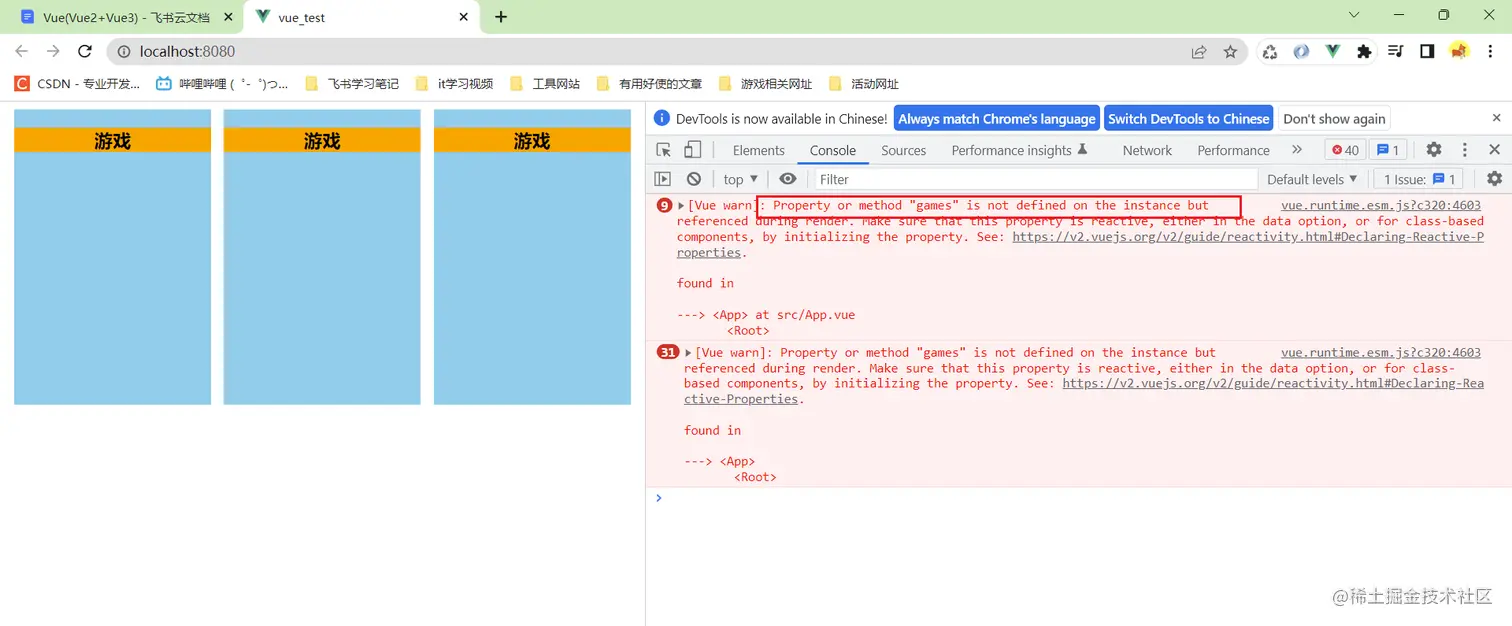Image resolution: width=1512 pixels, height=626 pixels.
Task: Click the share page icon
Action: 1199,52
